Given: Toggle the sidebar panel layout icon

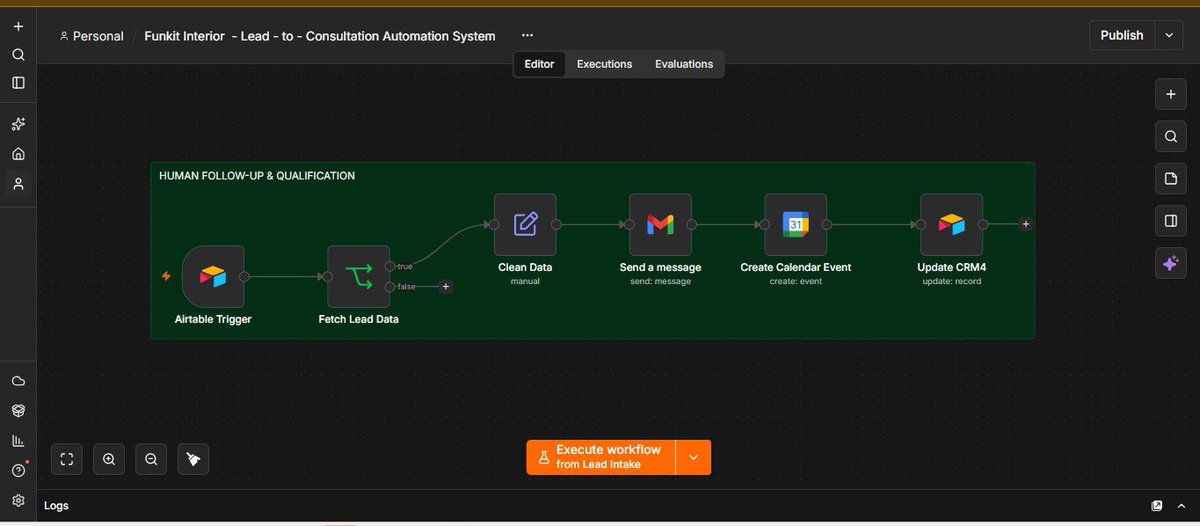Looking at the screenshot, I should click(18, 83).
